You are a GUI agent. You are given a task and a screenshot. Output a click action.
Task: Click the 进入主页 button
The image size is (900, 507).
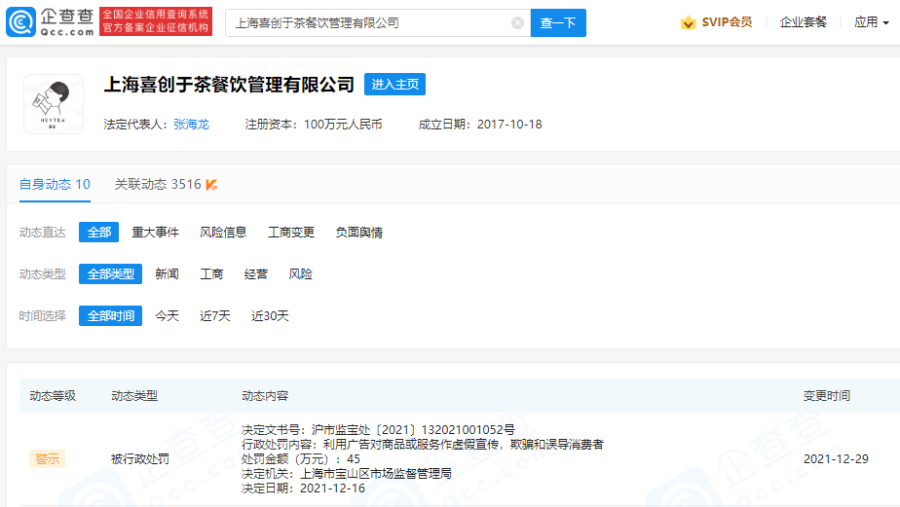[x=394, y=85]
